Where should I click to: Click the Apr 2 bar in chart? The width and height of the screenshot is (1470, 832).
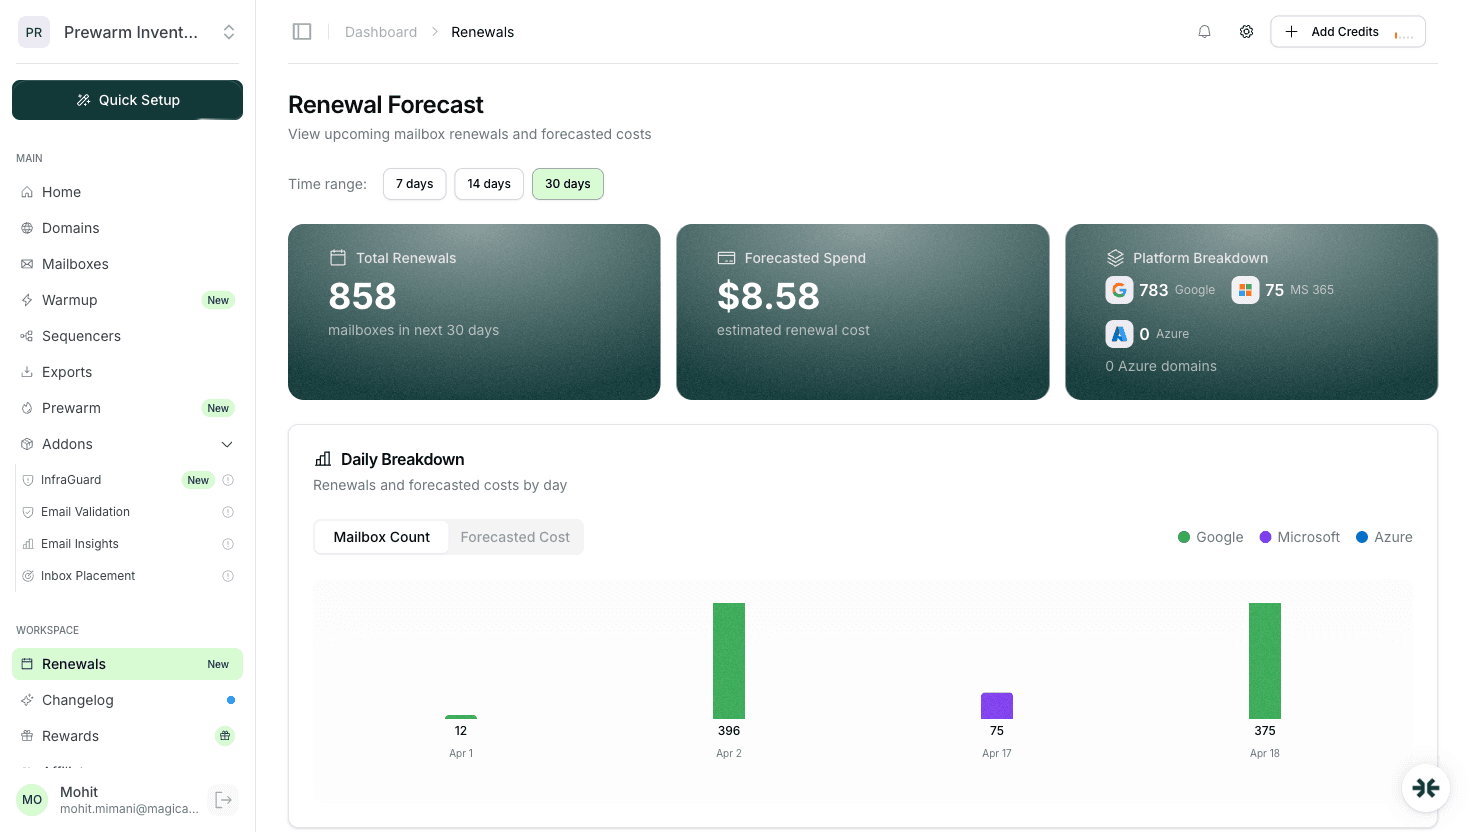pyautogui.click(x=728, y=660)
